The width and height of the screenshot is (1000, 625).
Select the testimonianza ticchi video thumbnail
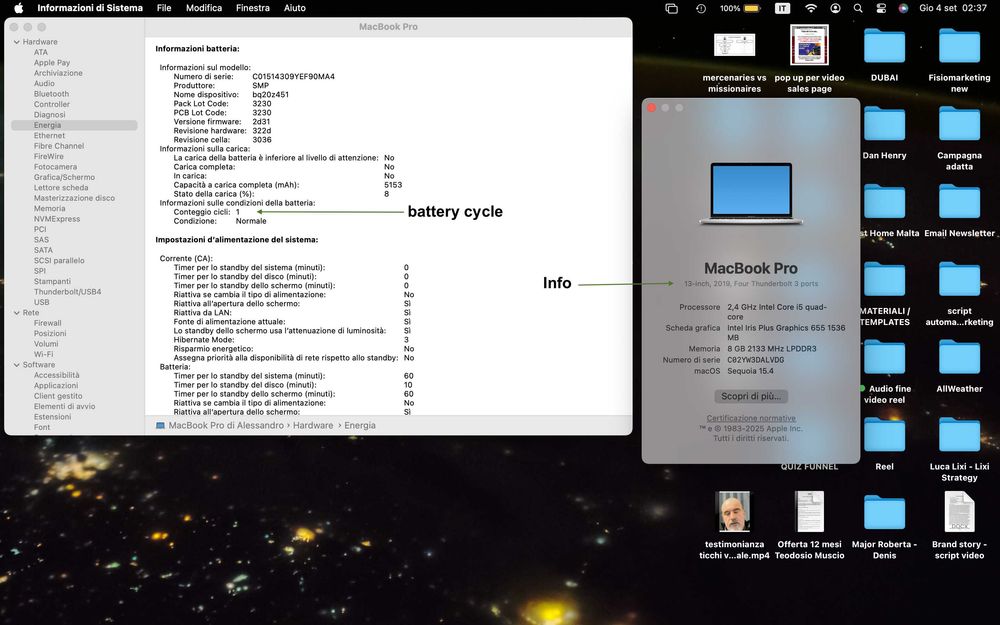coord(734,511)
